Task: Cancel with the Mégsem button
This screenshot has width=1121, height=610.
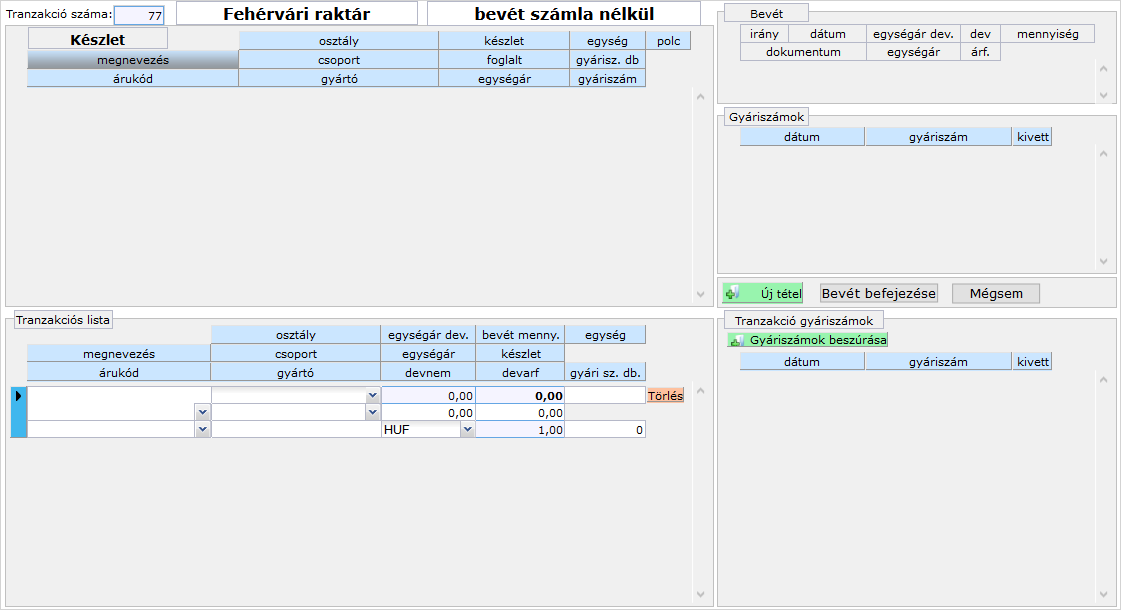Action: coord(995,293)
